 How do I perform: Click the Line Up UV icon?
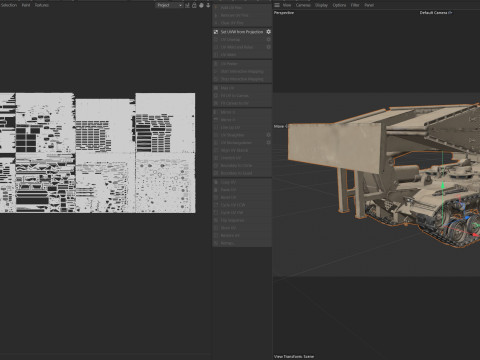pos(216,128)
